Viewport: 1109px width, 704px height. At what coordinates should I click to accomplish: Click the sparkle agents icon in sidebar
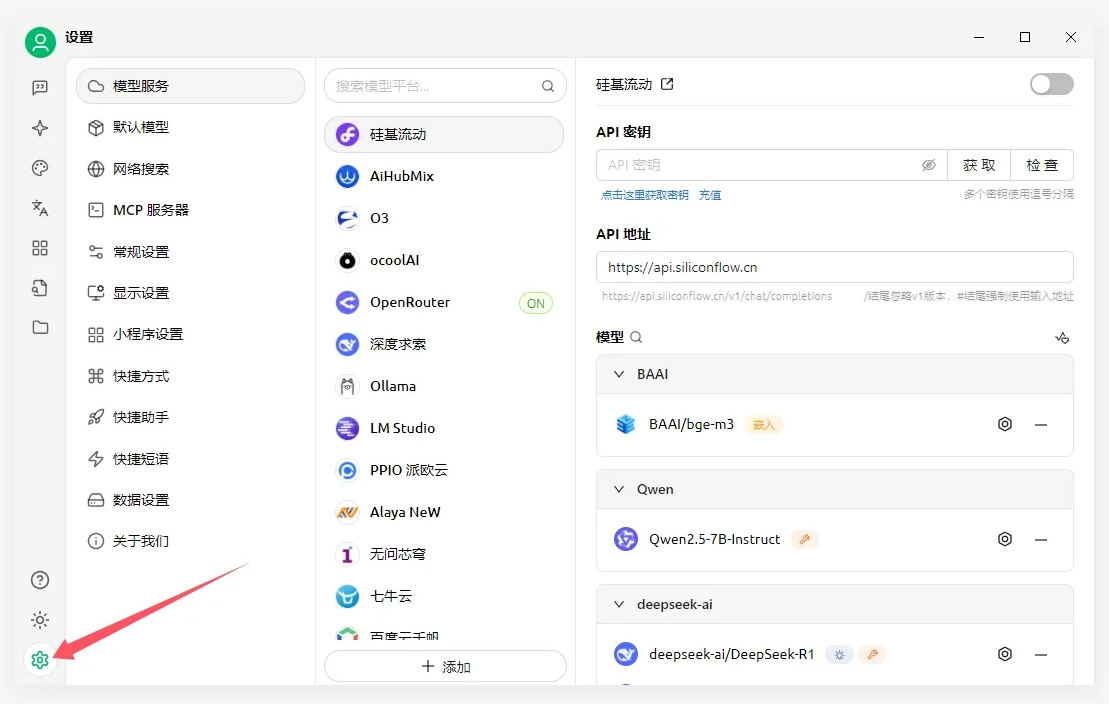tap(40, 128)
